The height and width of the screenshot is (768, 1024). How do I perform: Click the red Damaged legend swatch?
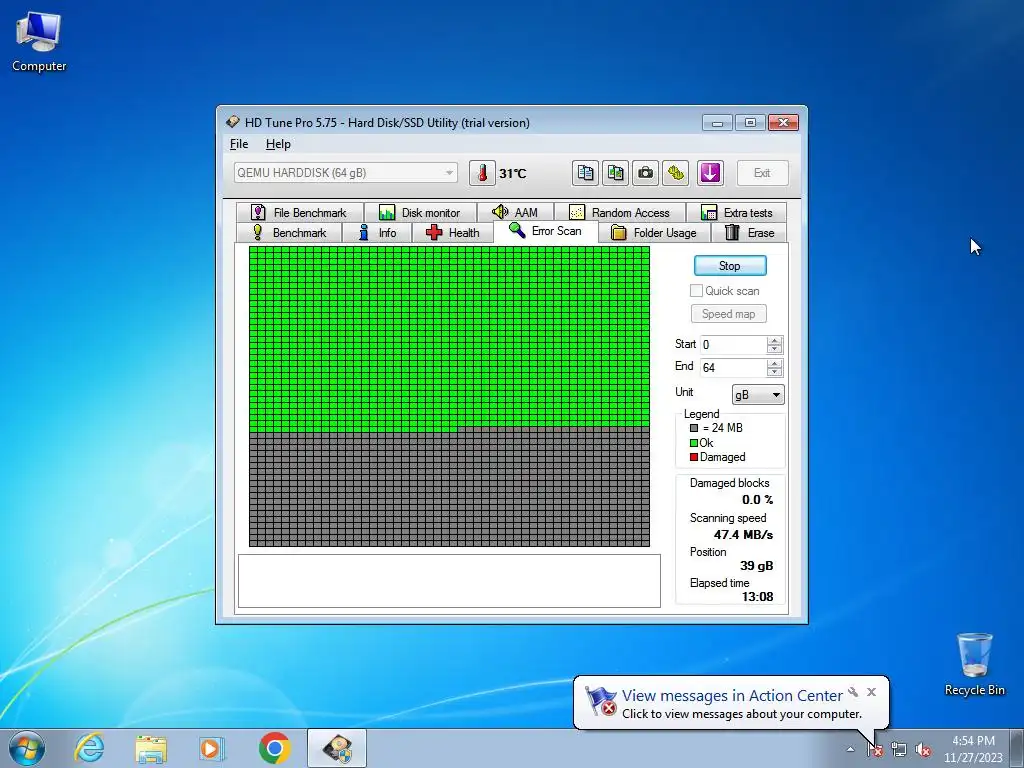click(x=694, y=457)
